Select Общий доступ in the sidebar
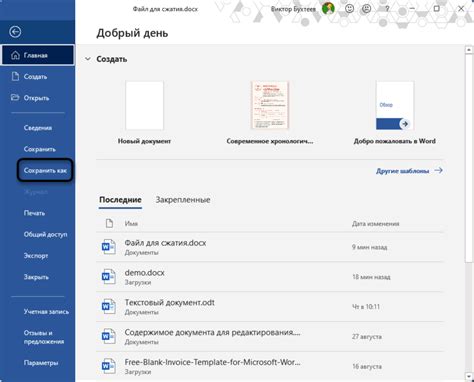 click(45, 234)
